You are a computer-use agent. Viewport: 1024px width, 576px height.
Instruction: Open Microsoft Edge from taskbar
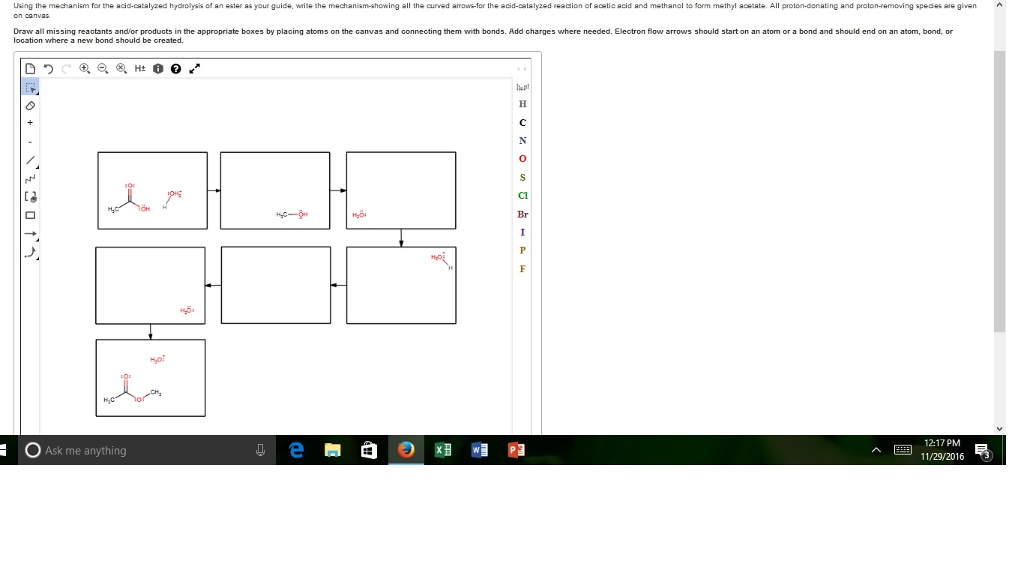[x=296, y=450]
